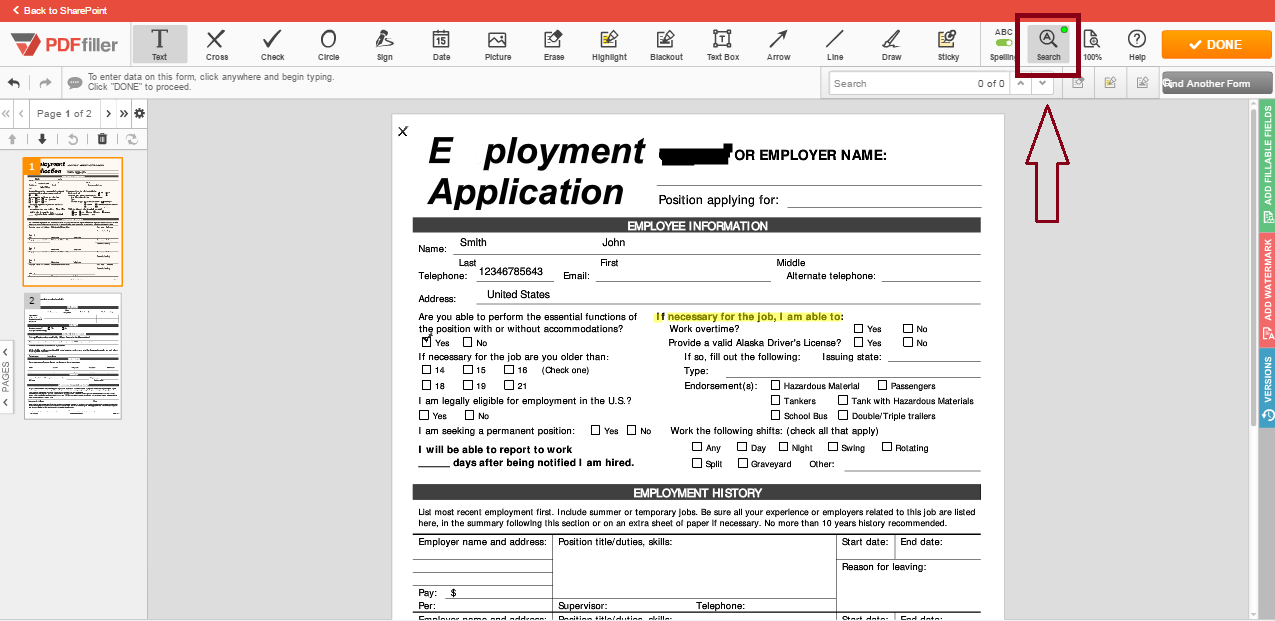1275x621 pixels.
Task: Check No for Alaska Driver's License
Action: coord(908,342)
